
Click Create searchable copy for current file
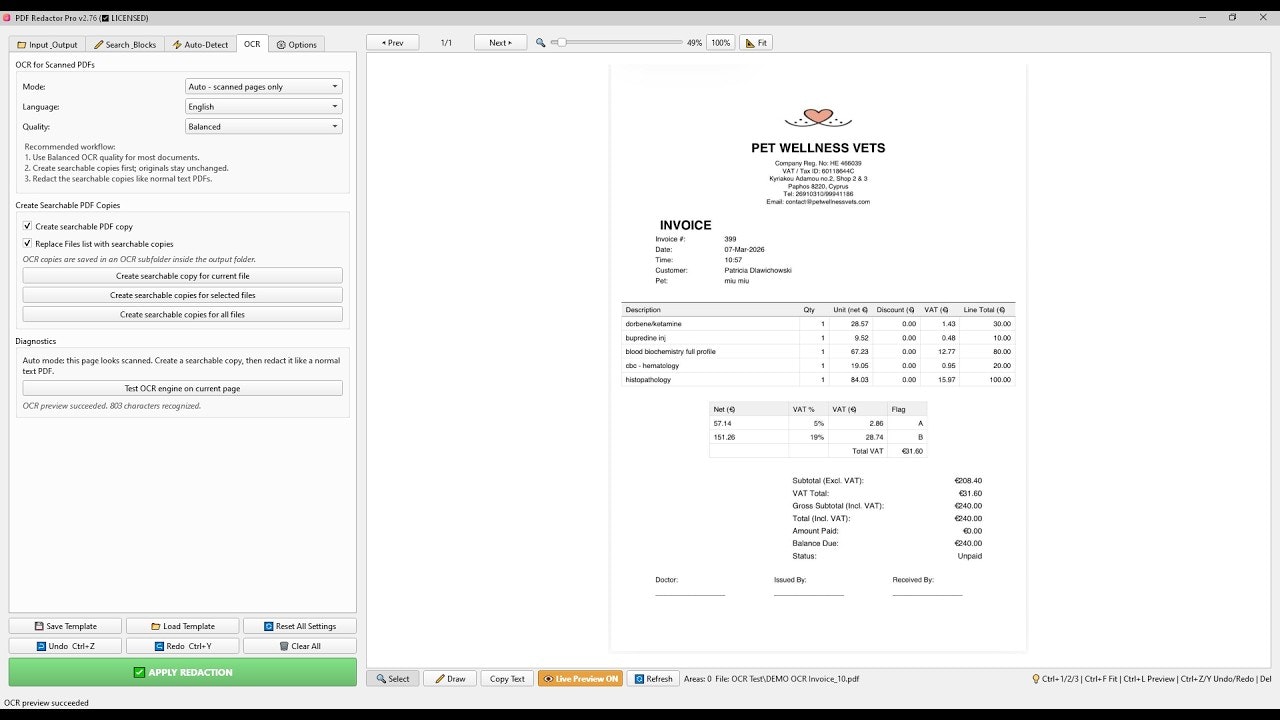(182, 276)
